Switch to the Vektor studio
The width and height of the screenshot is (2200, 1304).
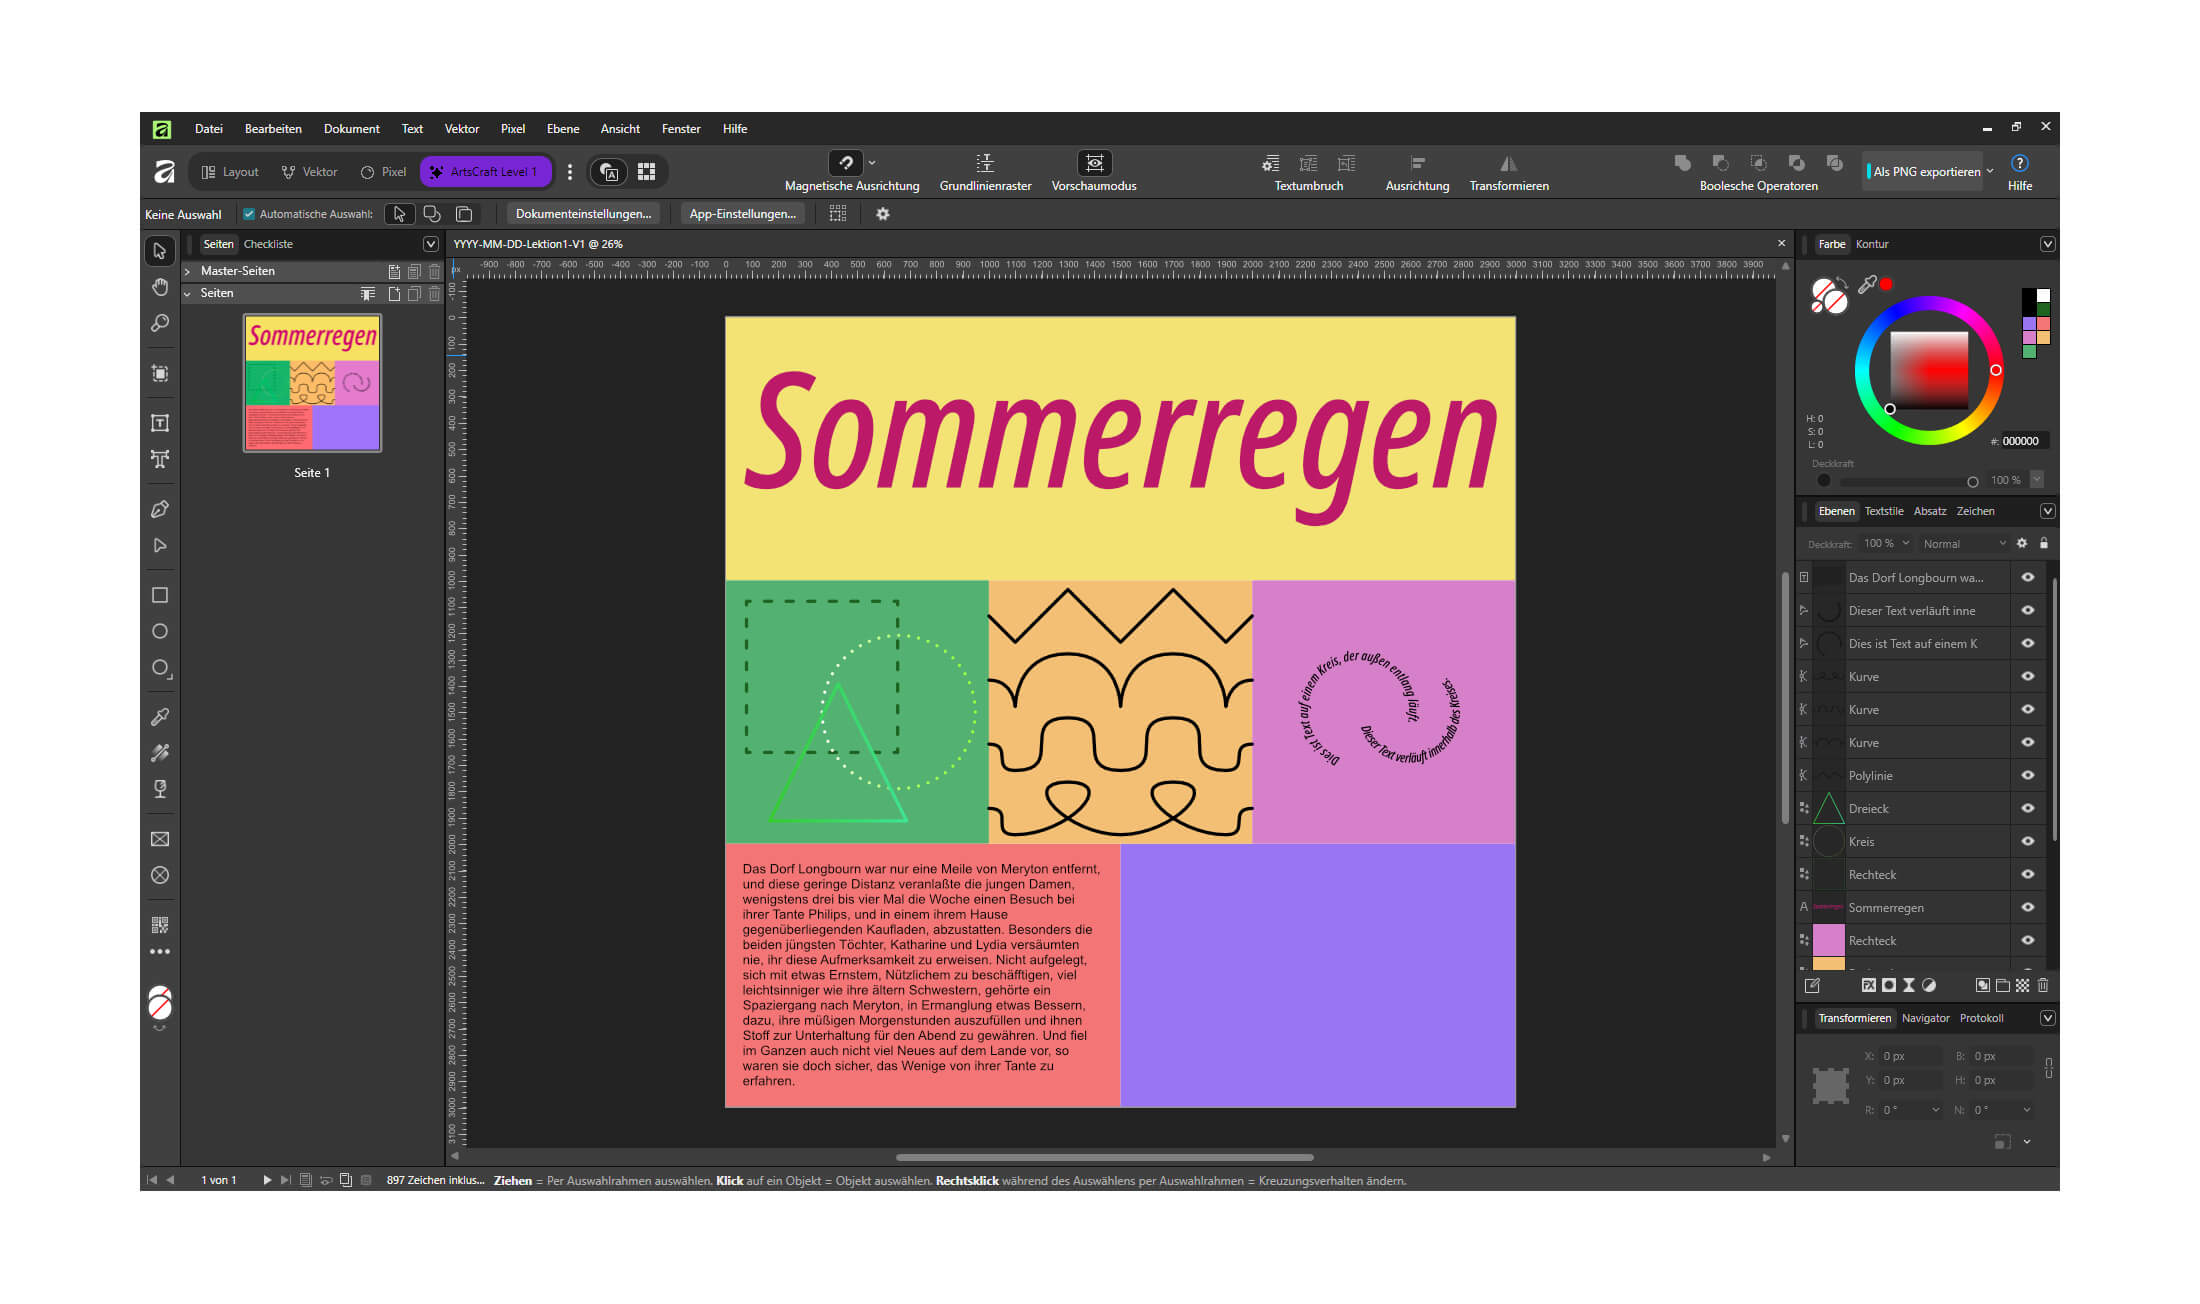point(309,172)
